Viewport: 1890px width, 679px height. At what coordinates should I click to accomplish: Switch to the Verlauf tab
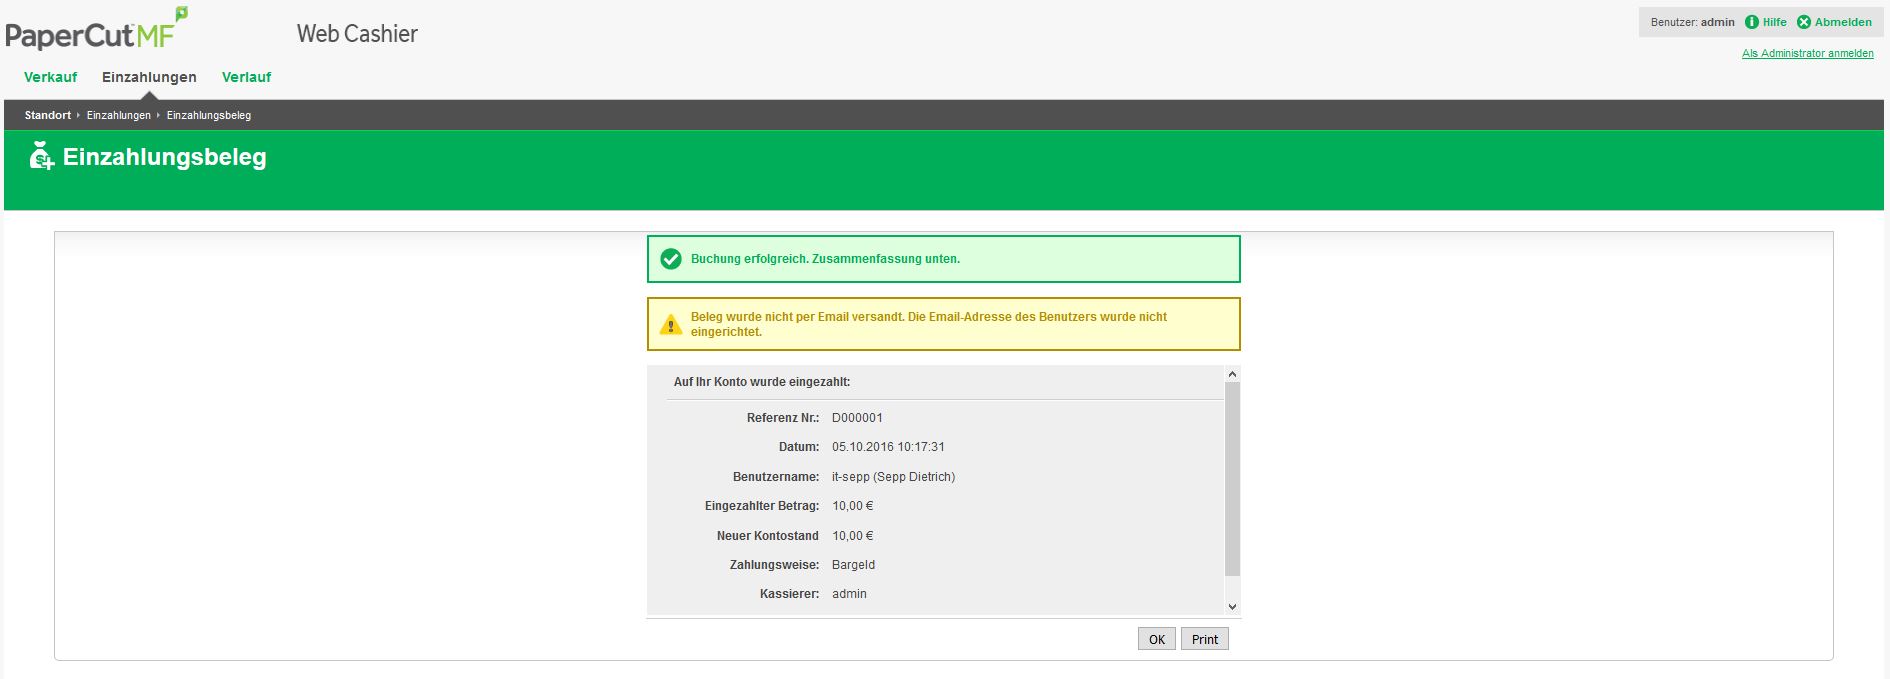coord(246,77)
